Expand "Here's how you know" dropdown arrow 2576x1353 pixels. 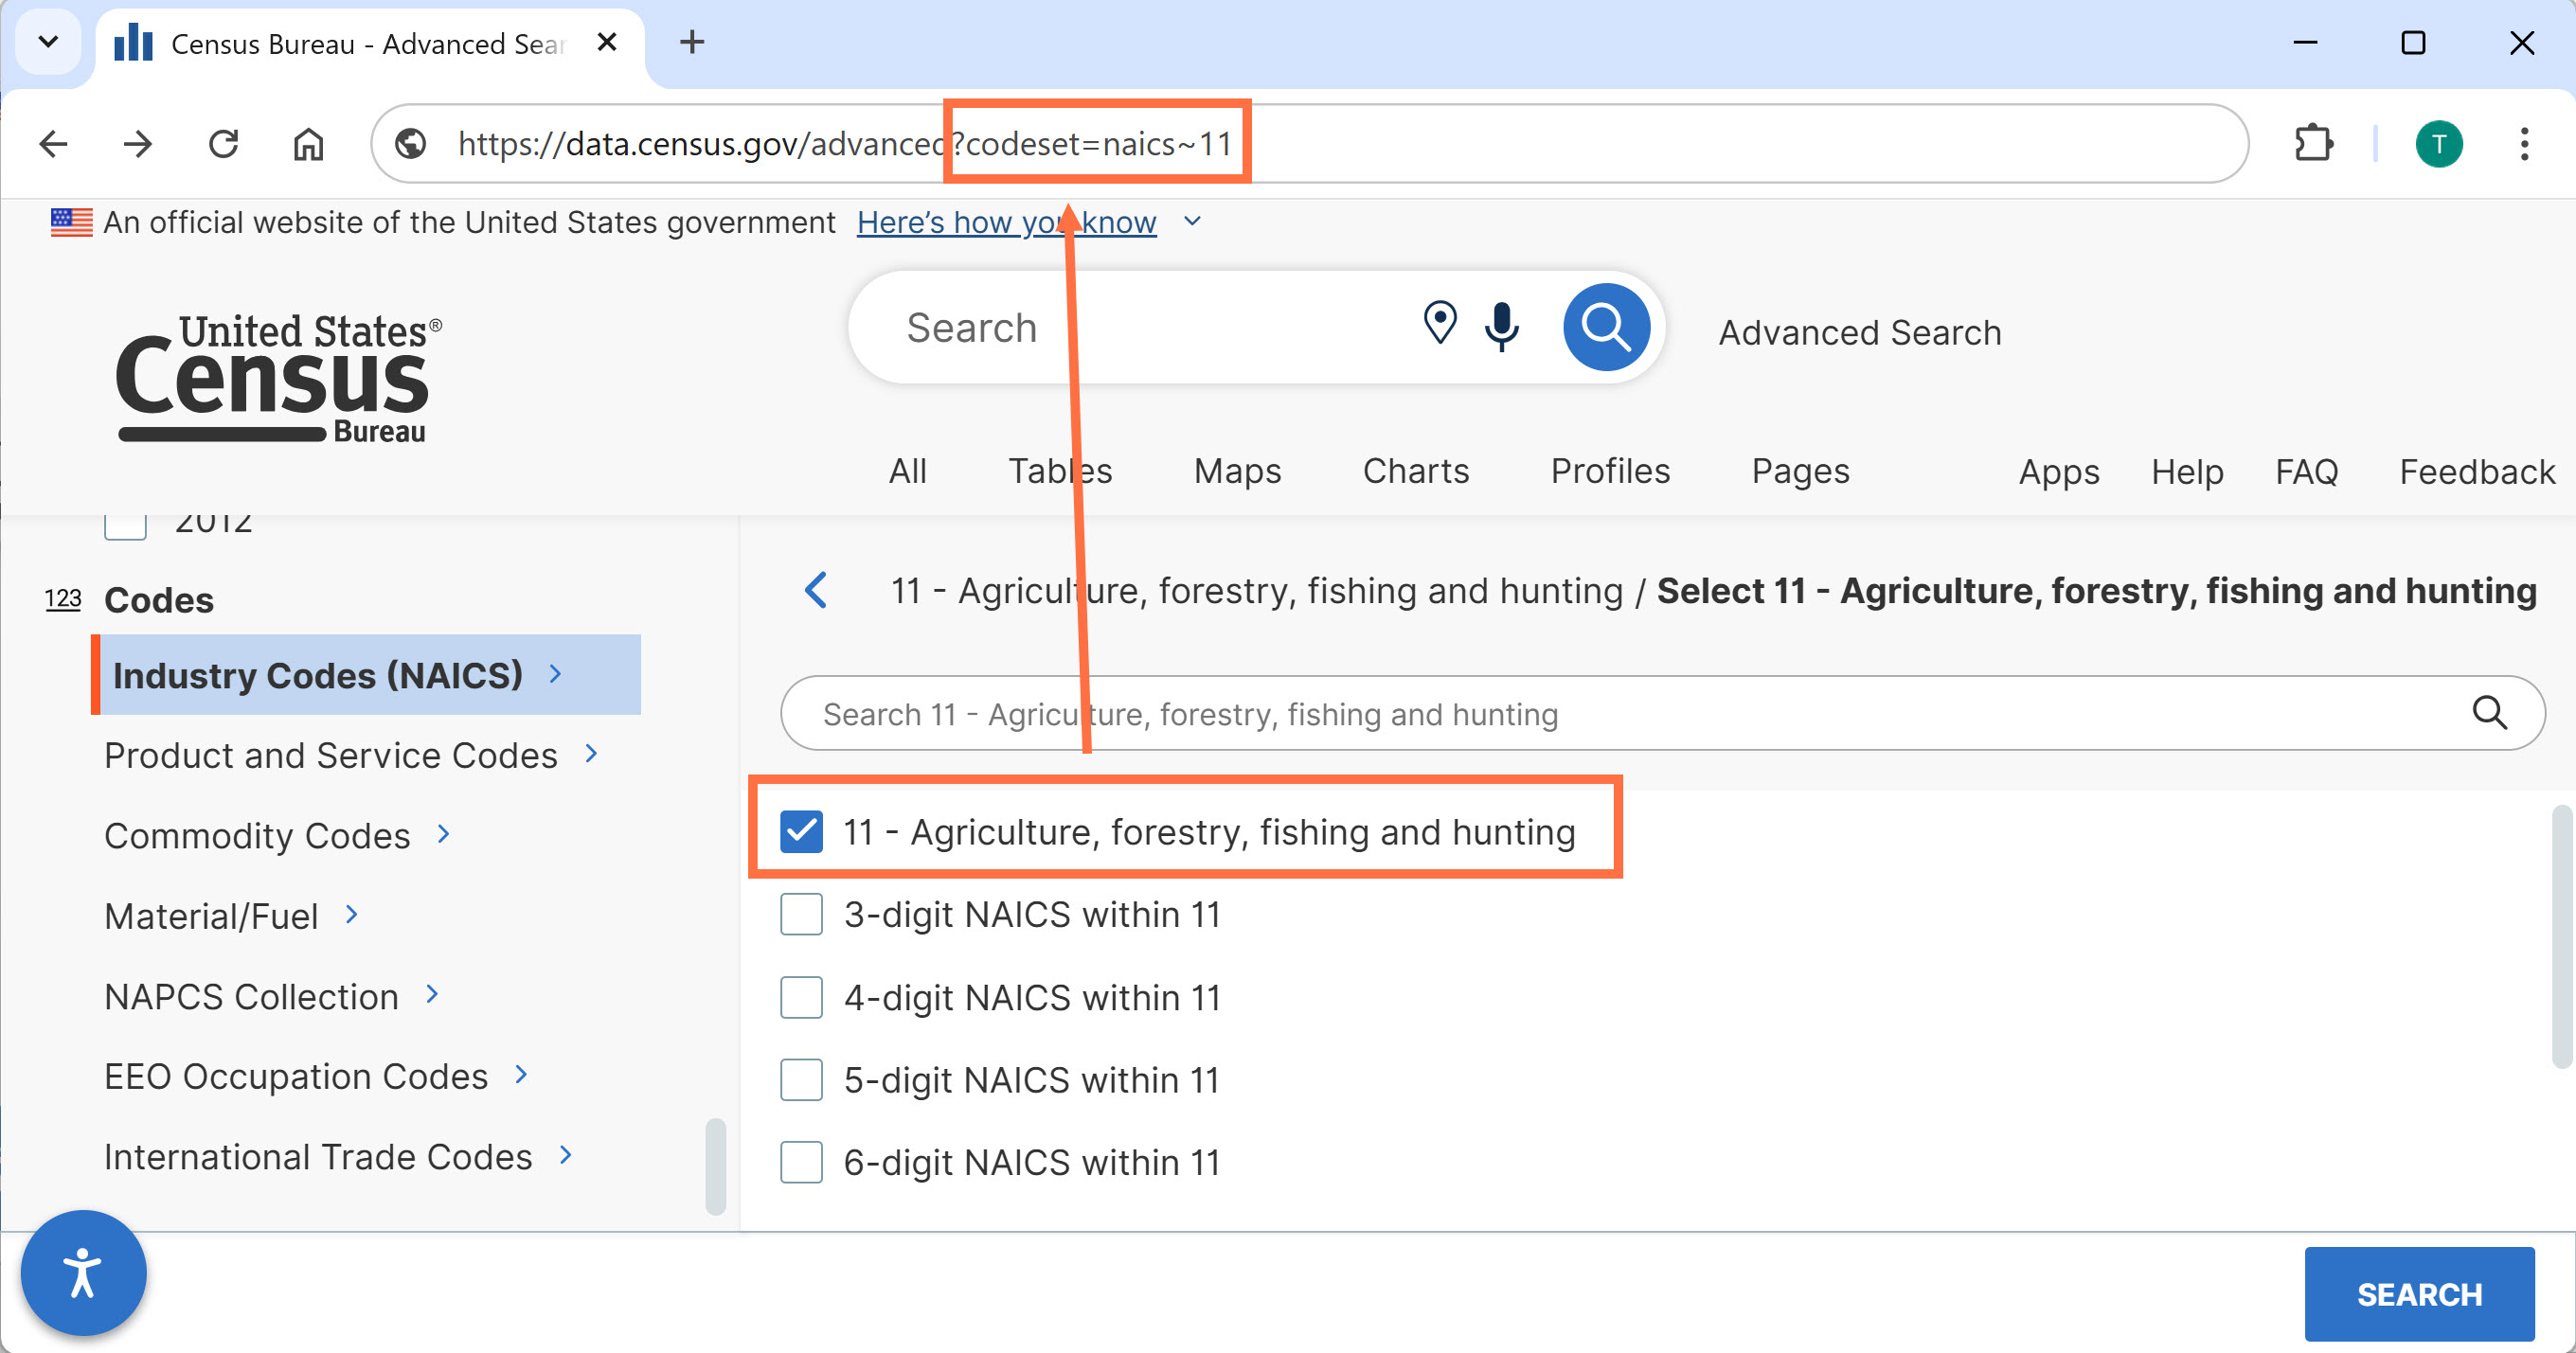[x=1192, y=221]
